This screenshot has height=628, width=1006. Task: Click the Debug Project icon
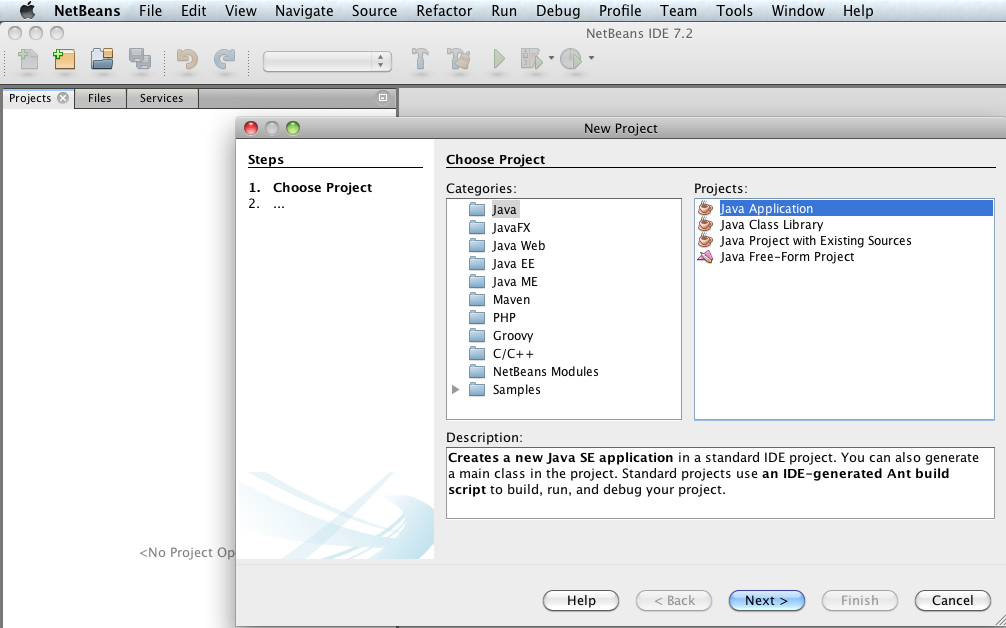[532, 59]
